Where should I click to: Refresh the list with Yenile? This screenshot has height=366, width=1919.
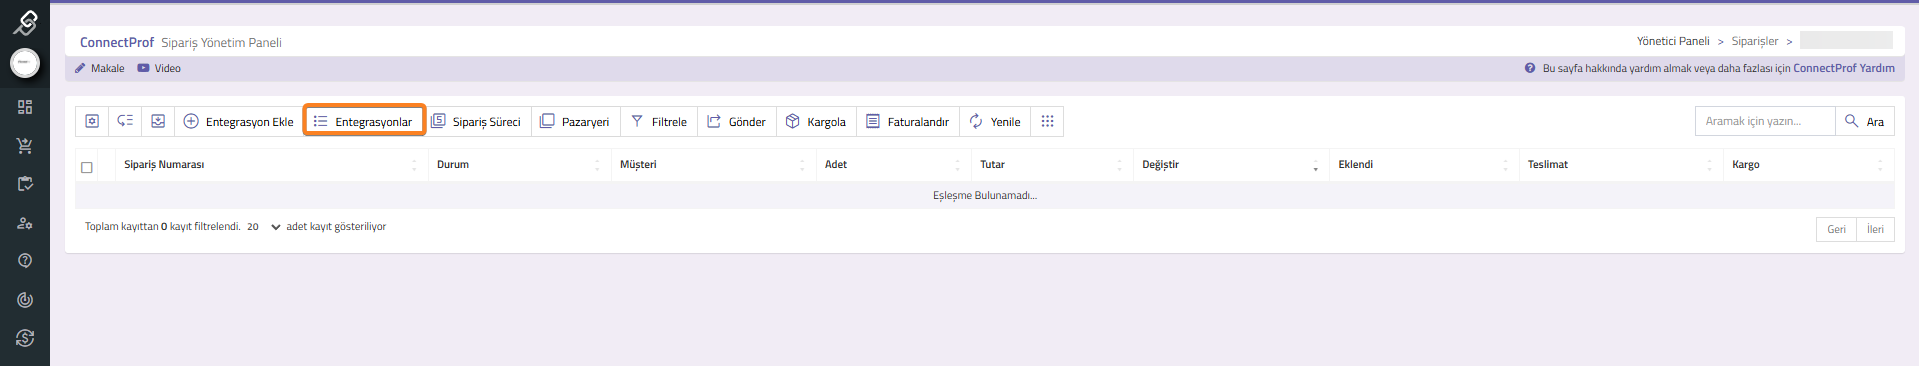995,121
